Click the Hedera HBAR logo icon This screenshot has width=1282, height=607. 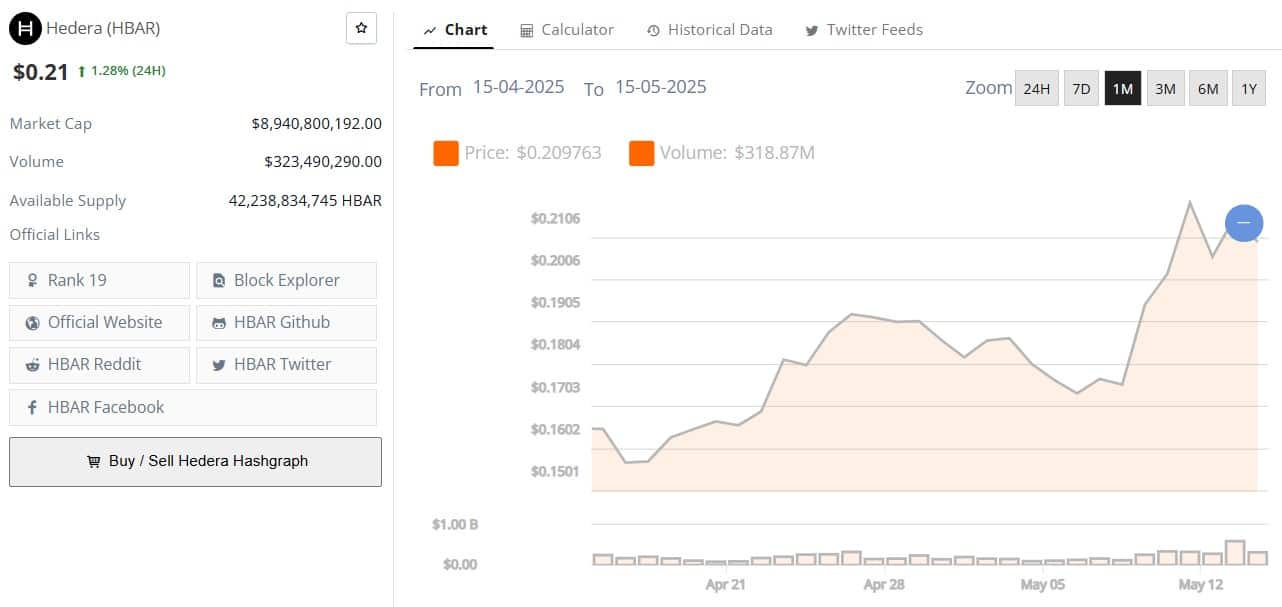(x=25, y=29)
